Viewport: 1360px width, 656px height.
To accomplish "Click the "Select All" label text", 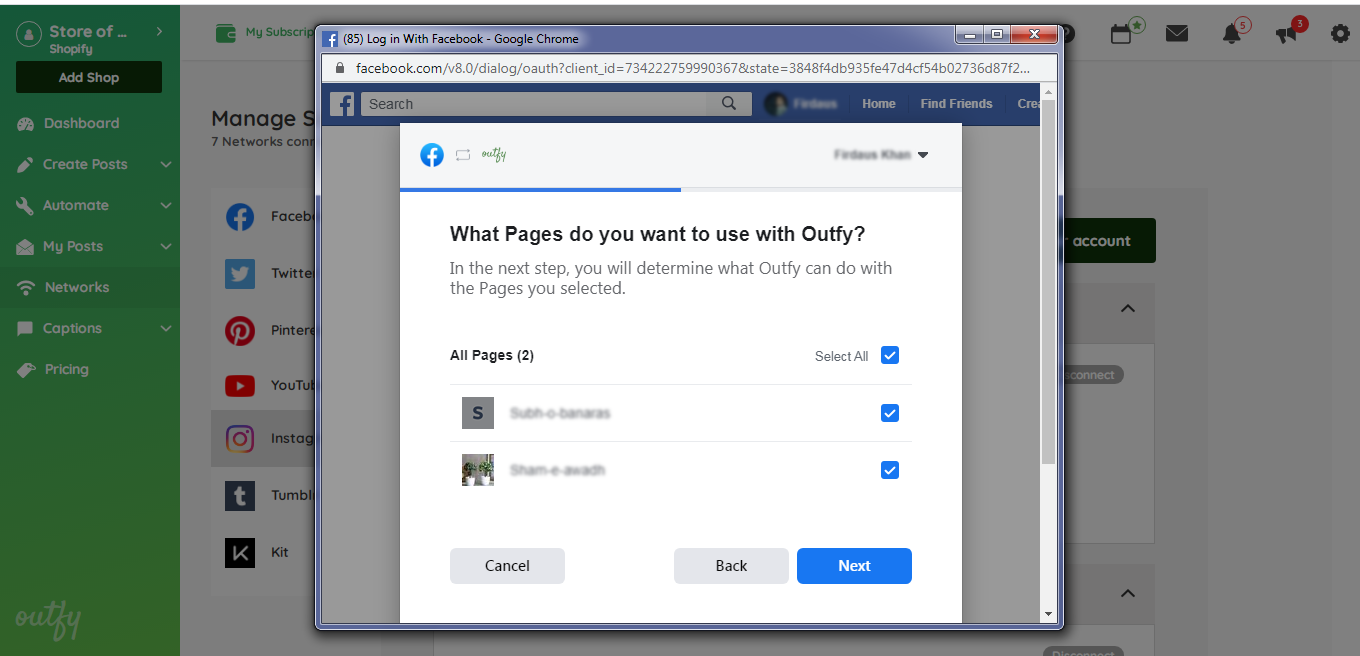I will [x=841, y=356].
